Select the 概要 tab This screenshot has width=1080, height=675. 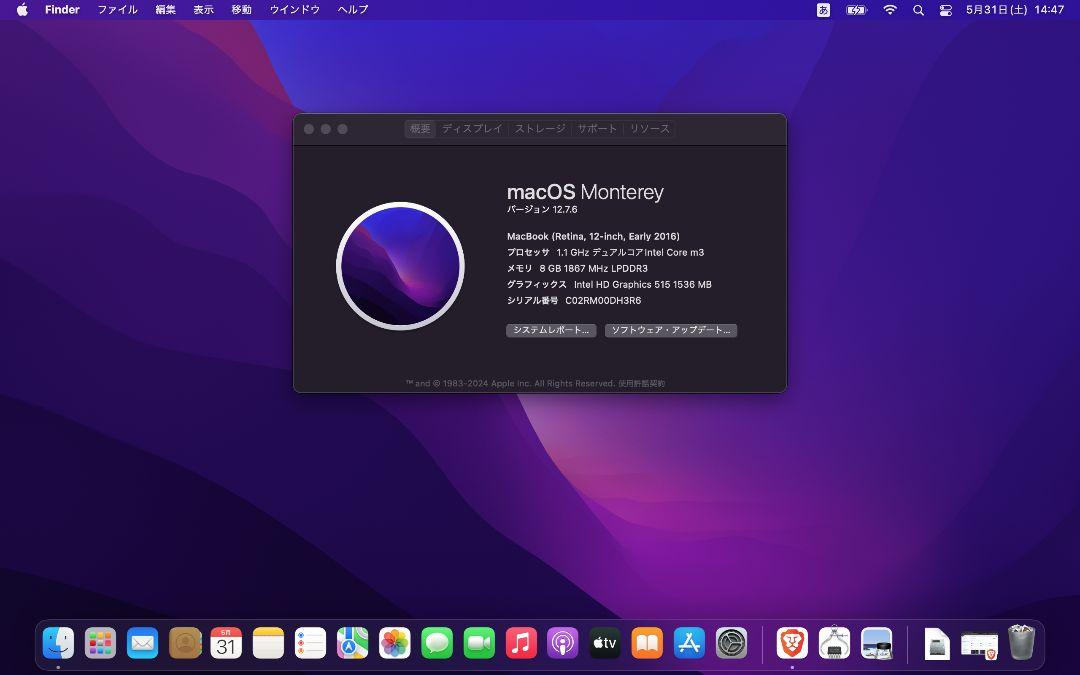pos(420,129)
